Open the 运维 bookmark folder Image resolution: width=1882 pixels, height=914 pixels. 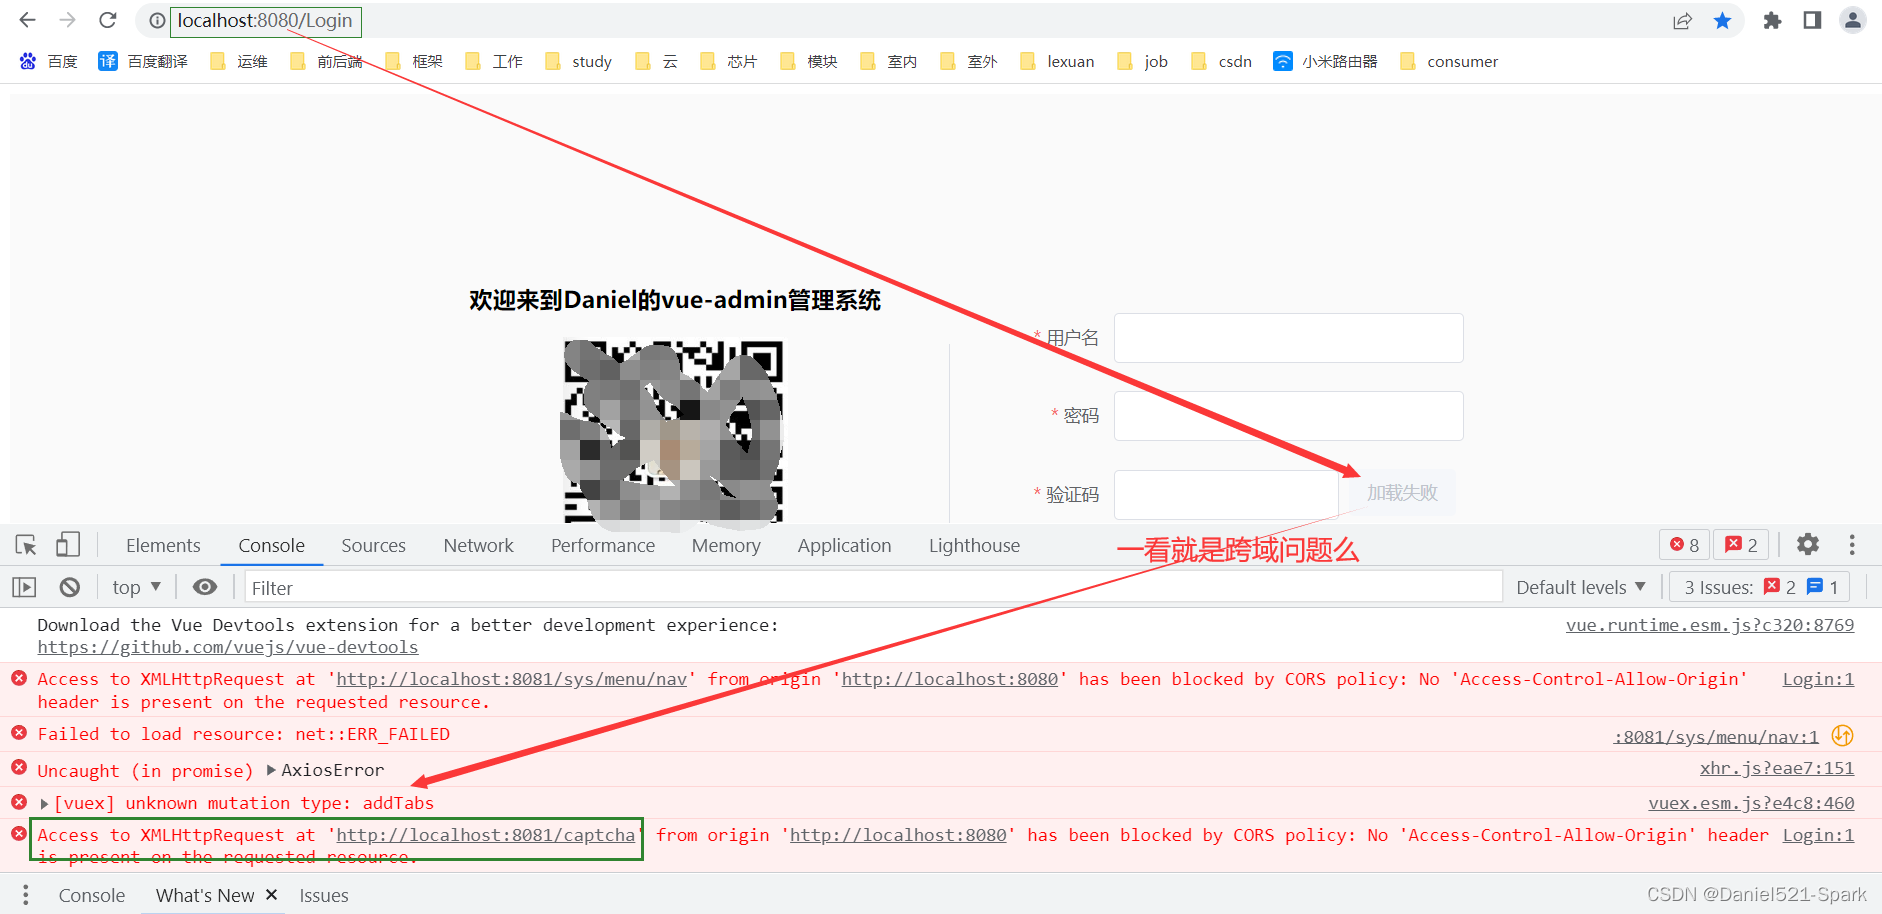(238, 62)
